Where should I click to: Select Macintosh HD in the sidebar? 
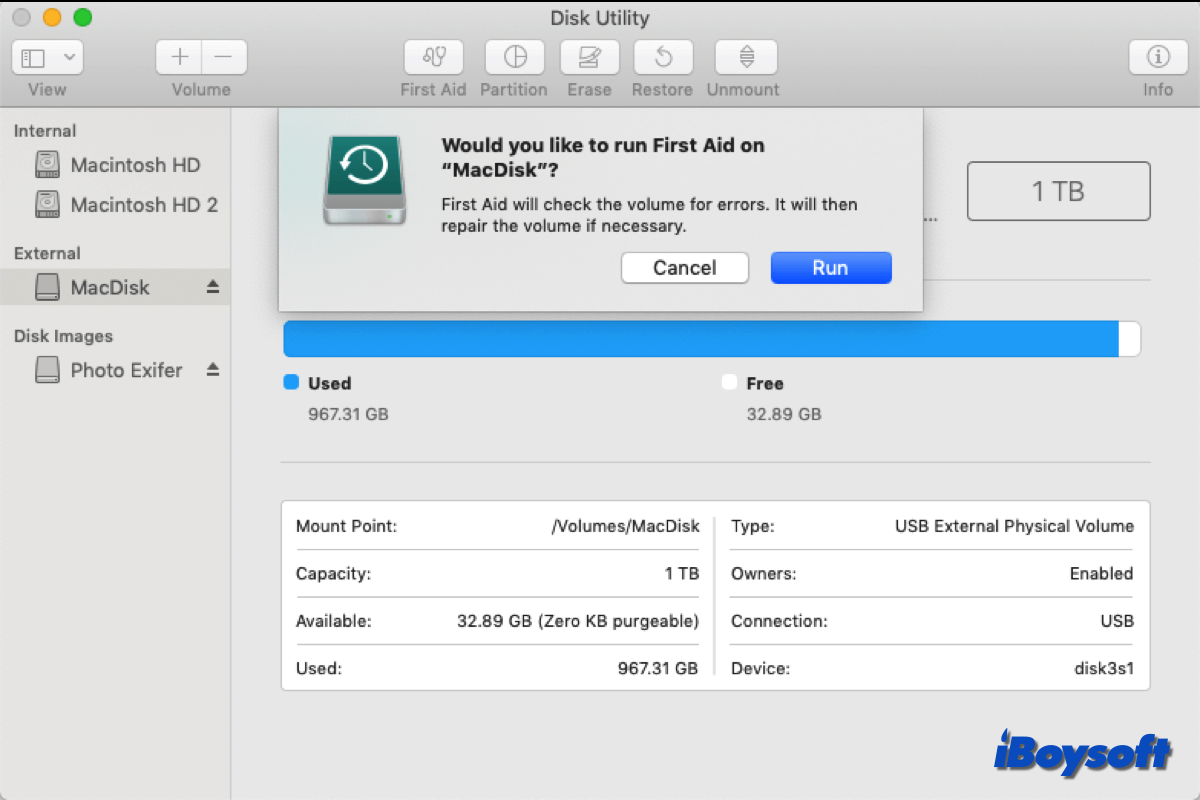point(135,164)
